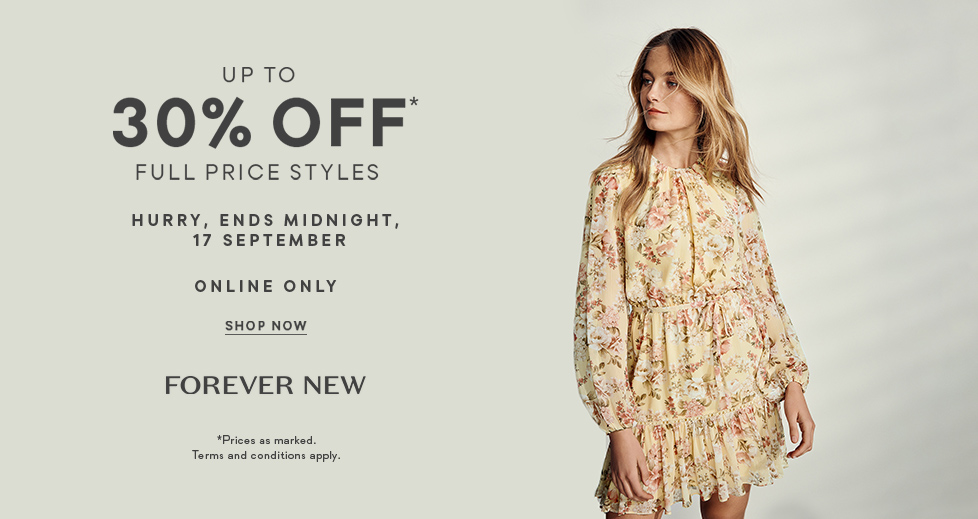Click the asterisk beside the OFF headline
Image resolution: width=978 pixels, height=519 pixels.
(x=414, y=102)
